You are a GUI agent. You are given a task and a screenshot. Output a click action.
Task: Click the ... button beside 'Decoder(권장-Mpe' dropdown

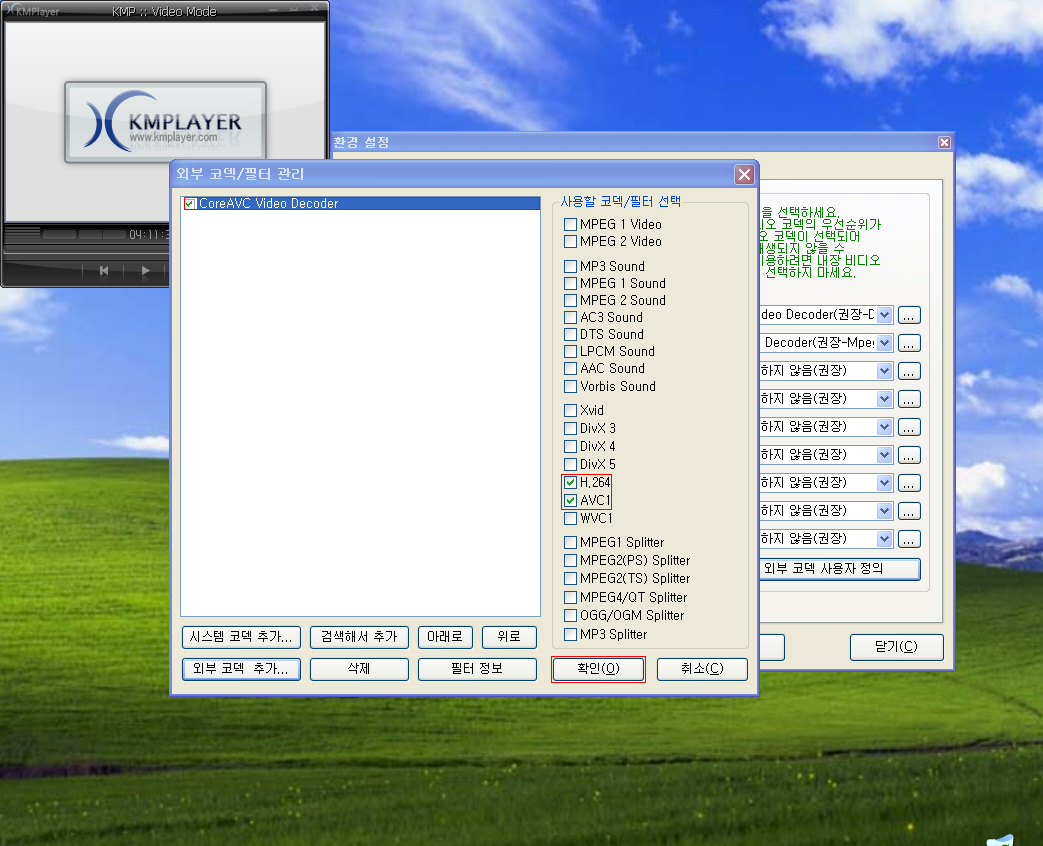point(909,343)
